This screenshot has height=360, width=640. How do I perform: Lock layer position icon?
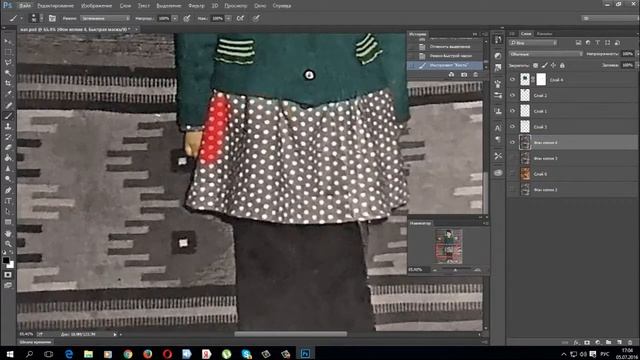(x=553, y=65)
